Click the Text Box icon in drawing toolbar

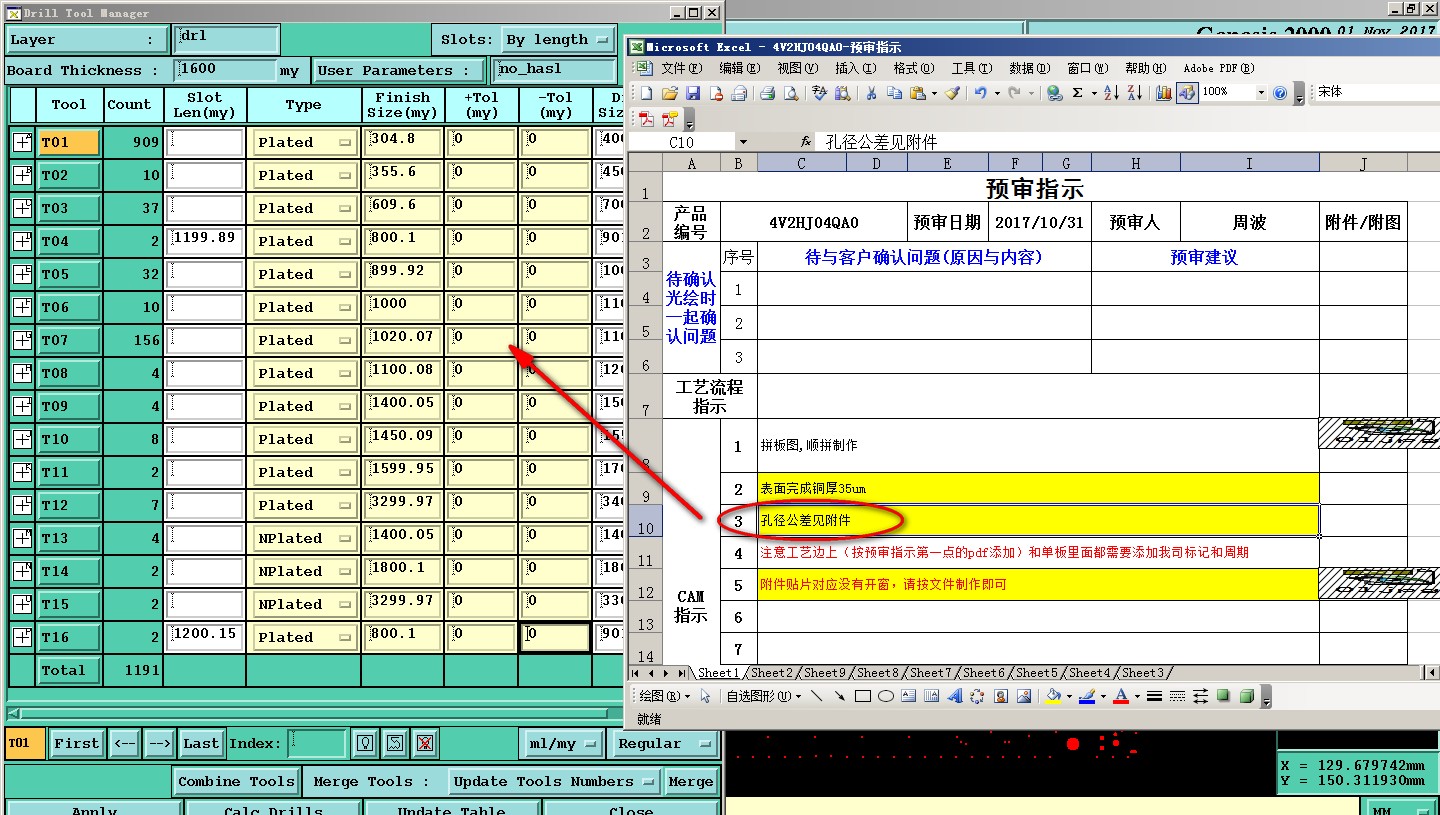[909, 696]
